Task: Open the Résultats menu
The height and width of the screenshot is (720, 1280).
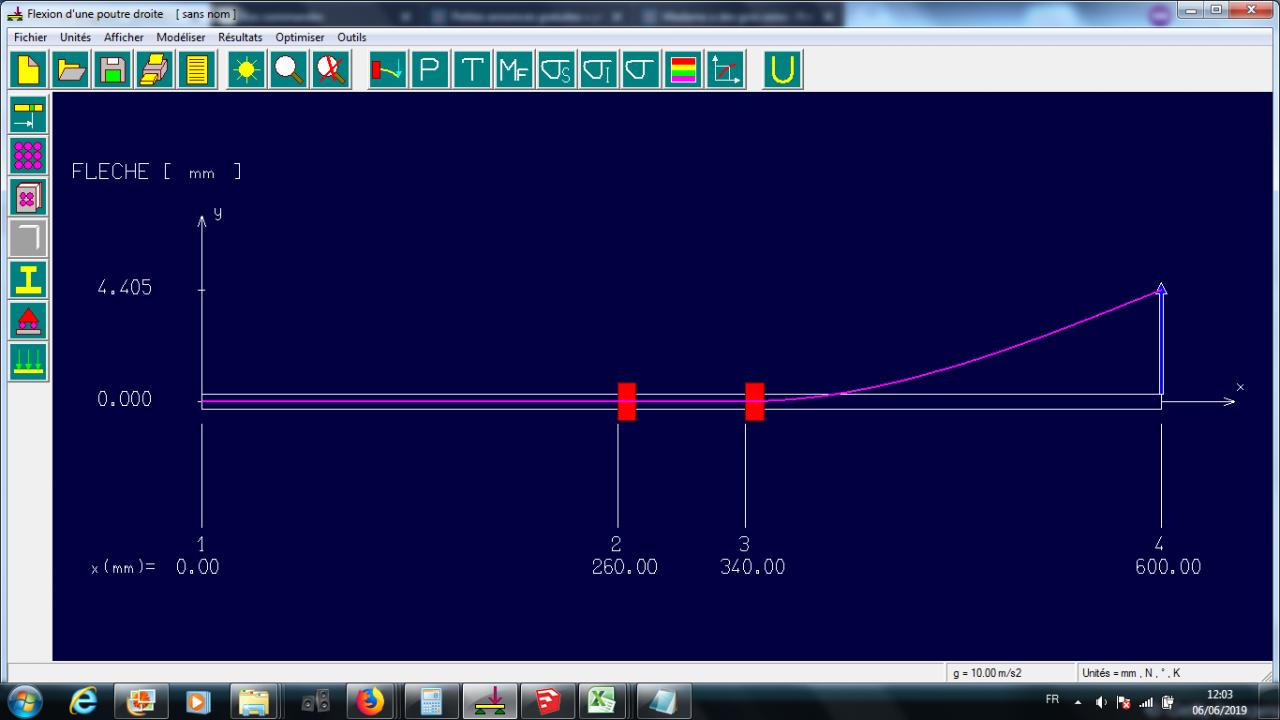Action: pyautogui.click(x=240, y=37)
